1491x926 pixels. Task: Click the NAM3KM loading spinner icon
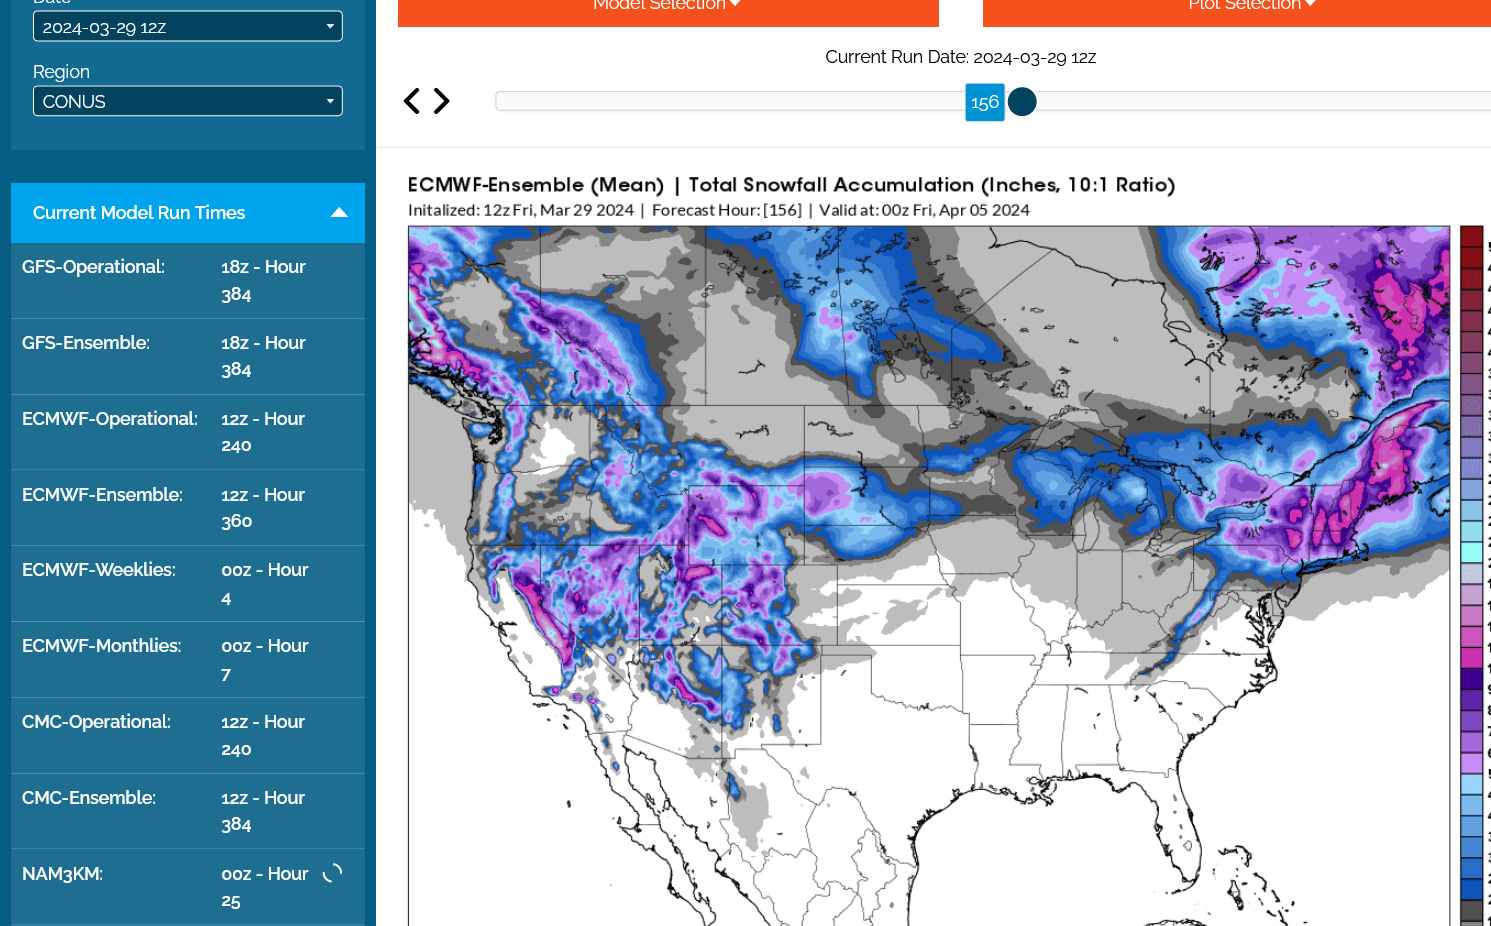333,873
